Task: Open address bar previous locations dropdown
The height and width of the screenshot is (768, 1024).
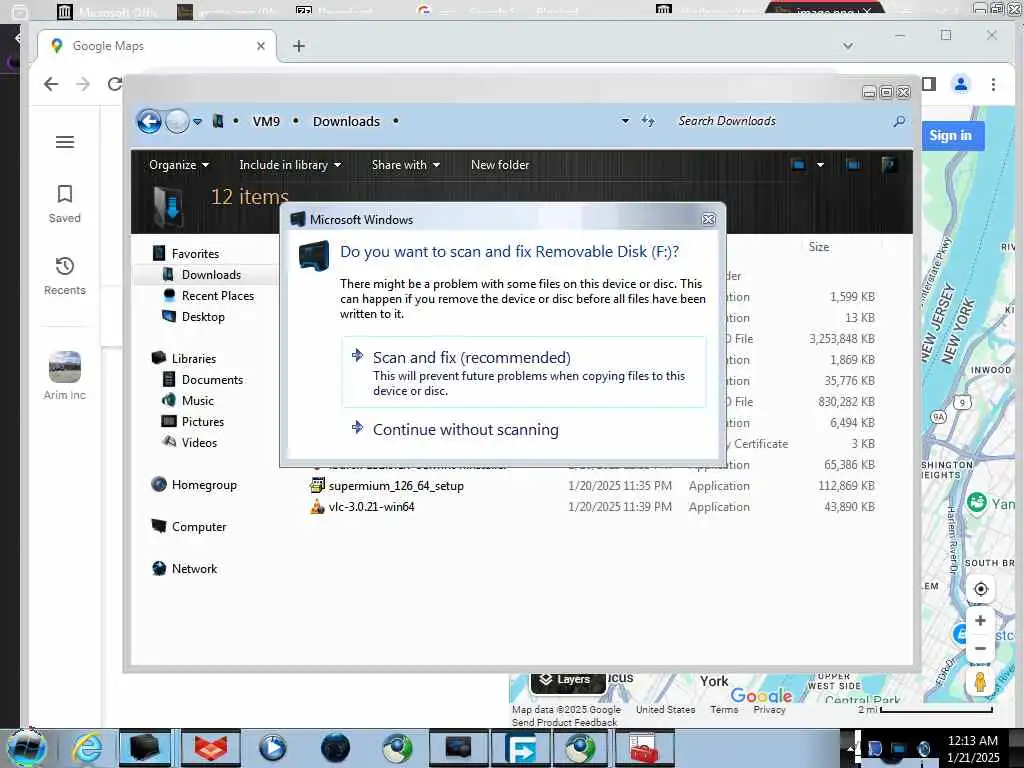Action: 625,121
